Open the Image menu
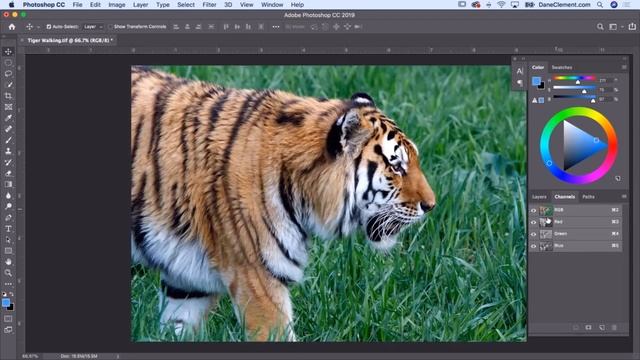Screen dimensions: 640x360 117,5
